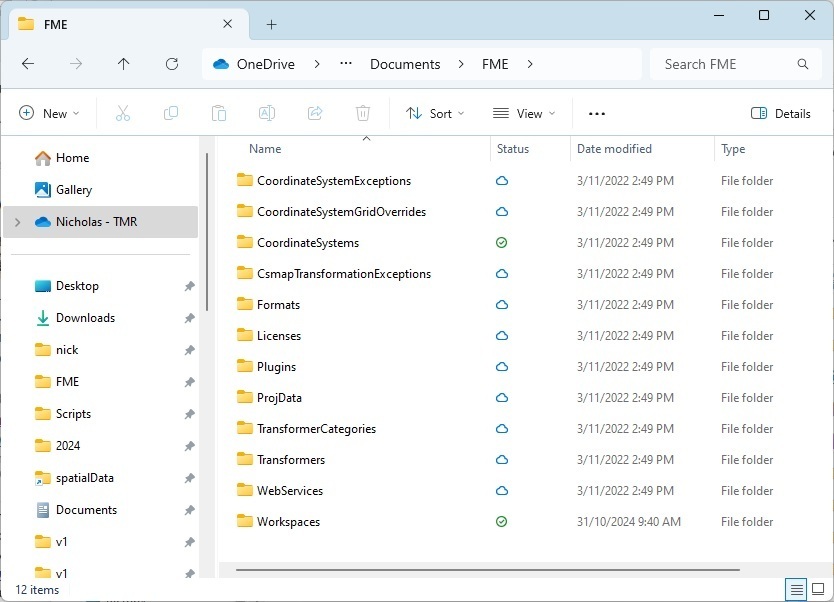This screenshot has width=834, height=602.
Task: Switch to large thumbnails view icon
Action: (818, 589)
